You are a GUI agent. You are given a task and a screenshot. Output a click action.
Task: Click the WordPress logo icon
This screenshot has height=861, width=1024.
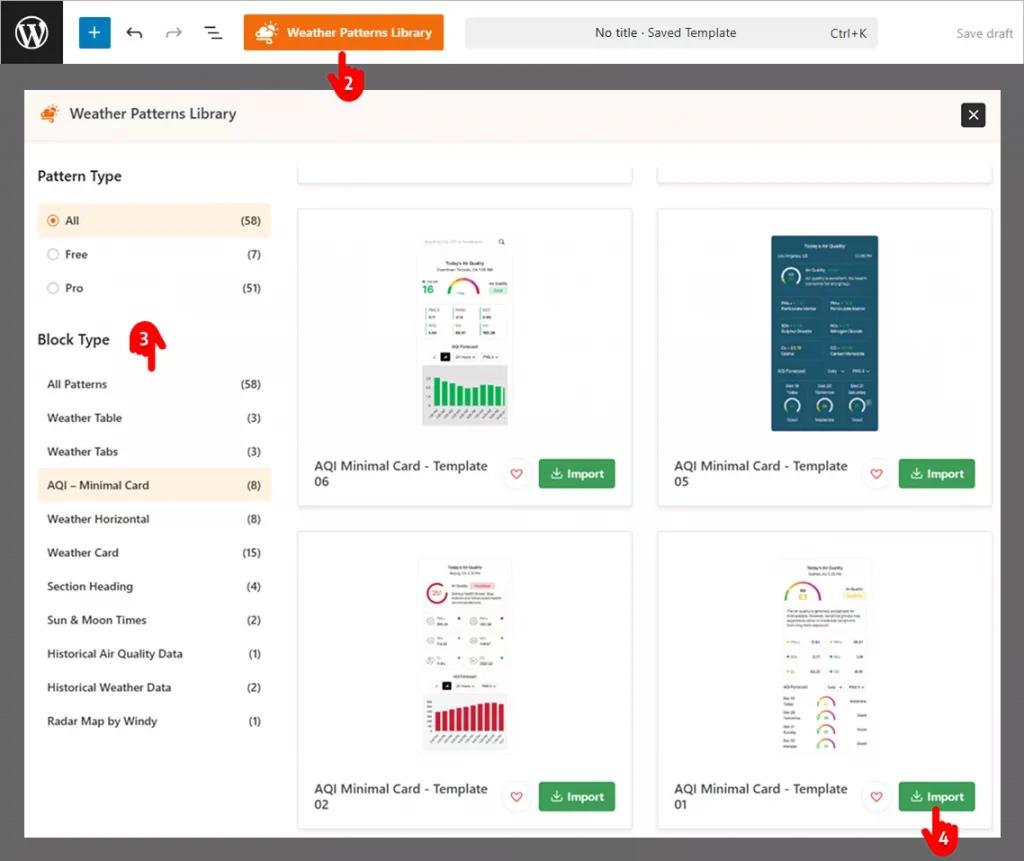pos(31,32)
